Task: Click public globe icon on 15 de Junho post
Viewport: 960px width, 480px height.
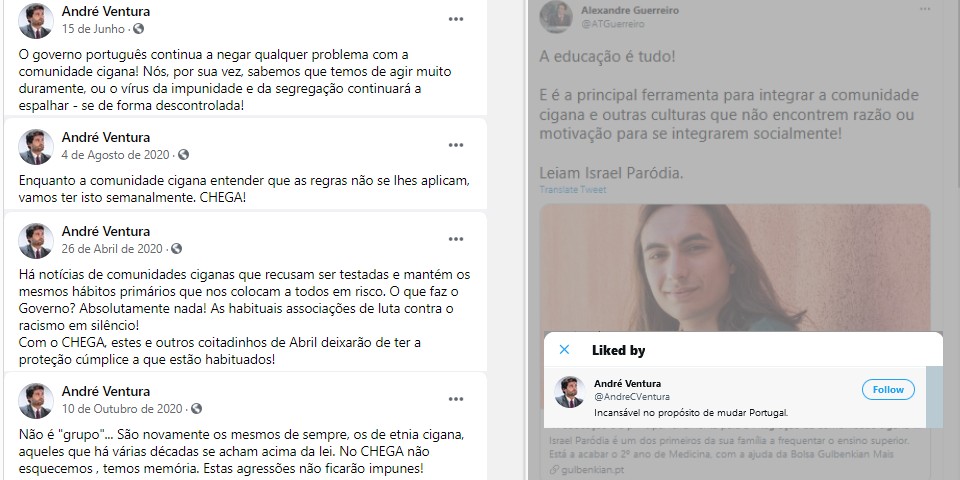Action: point(139,29)
